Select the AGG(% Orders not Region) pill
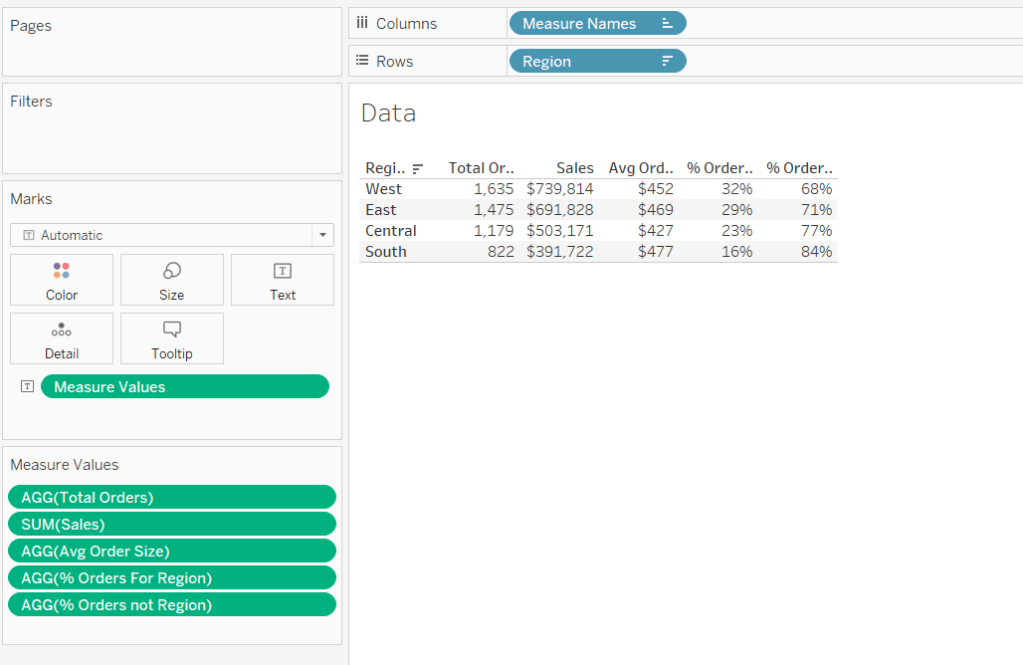The height and width of the screenshot is (665, 1023). tap(171, 605)
